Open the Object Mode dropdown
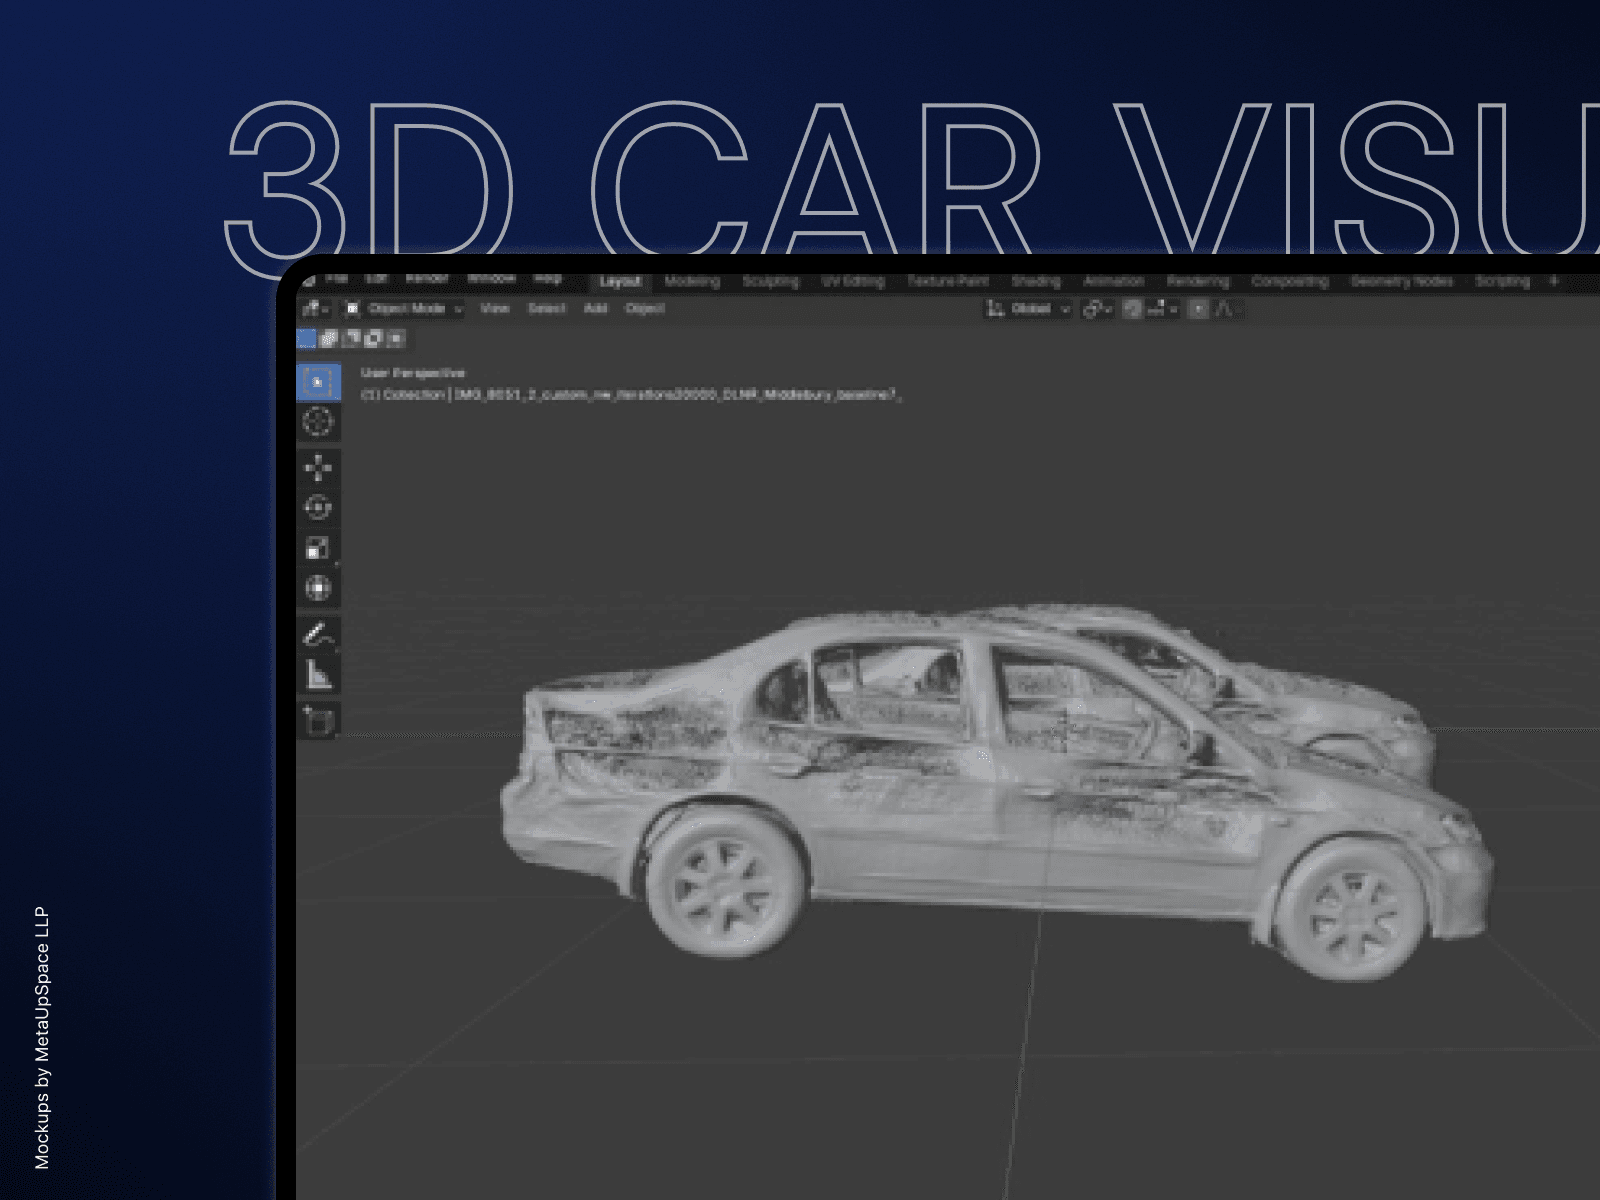 (405, 309)
